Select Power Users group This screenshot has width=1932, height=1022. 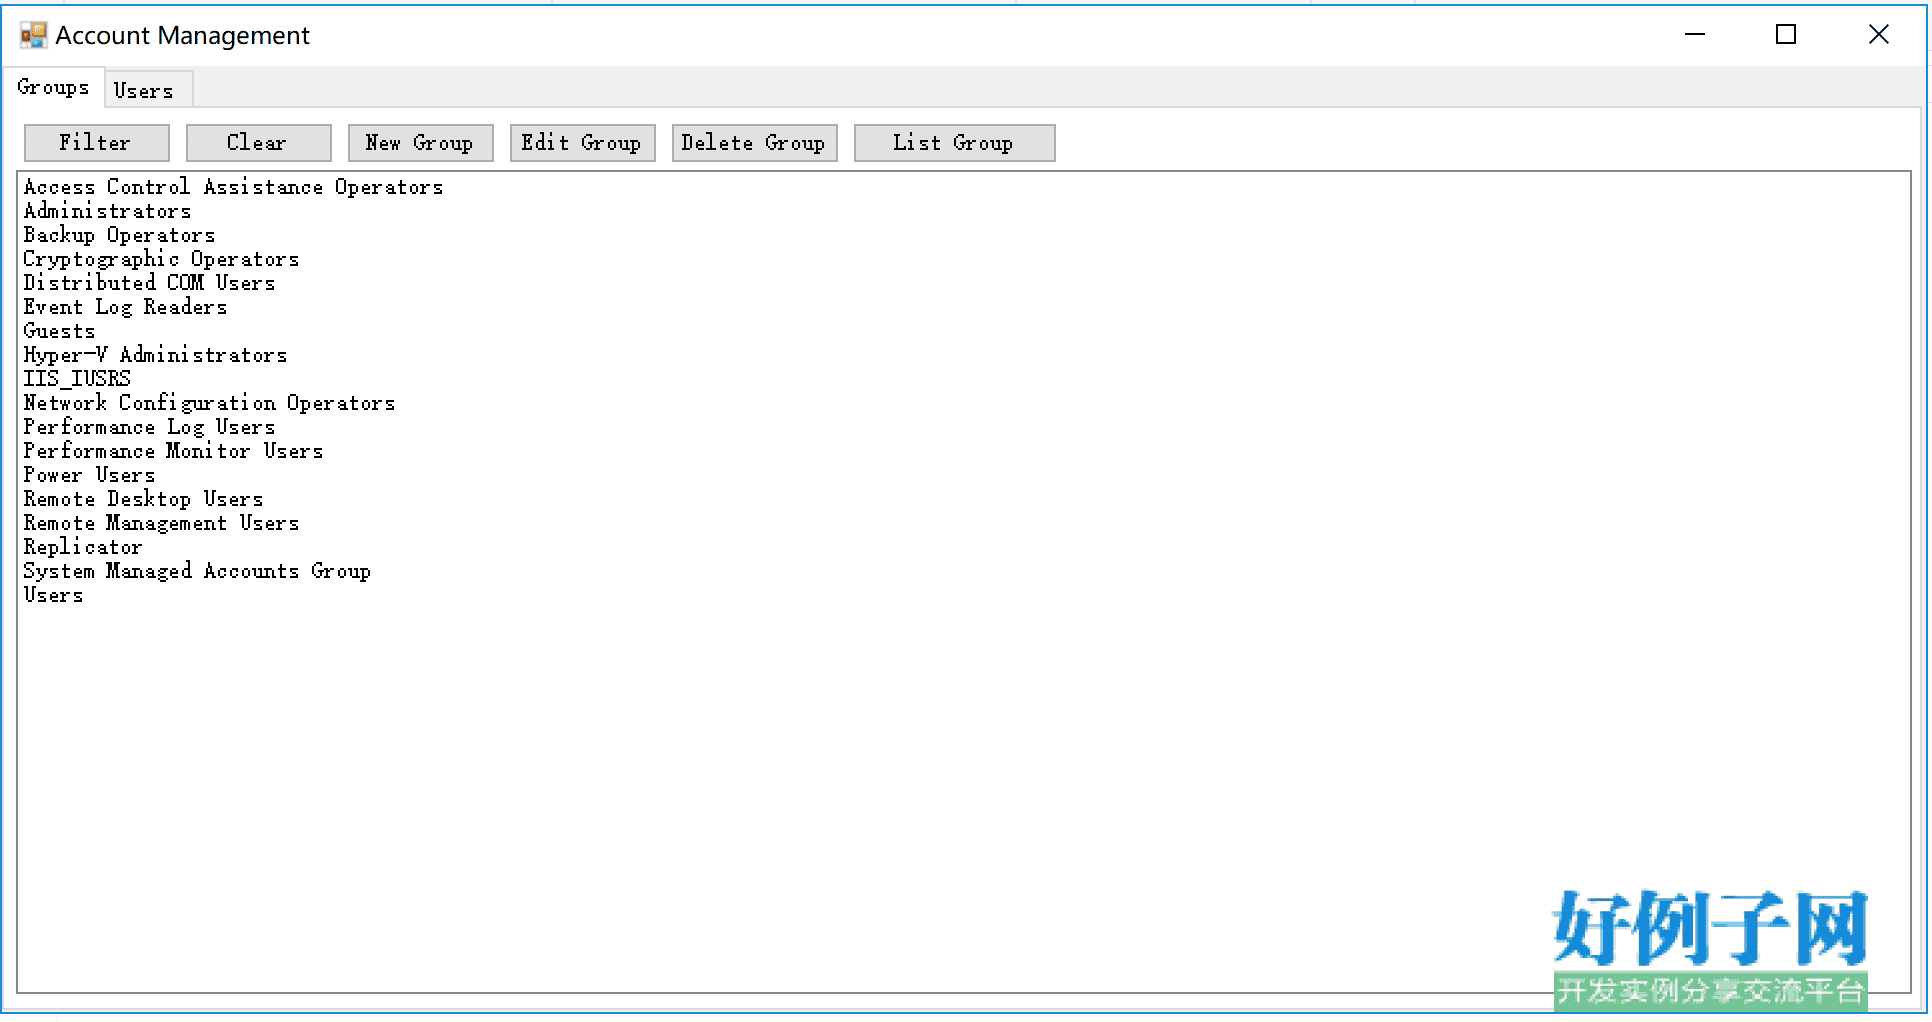[89, 475]
